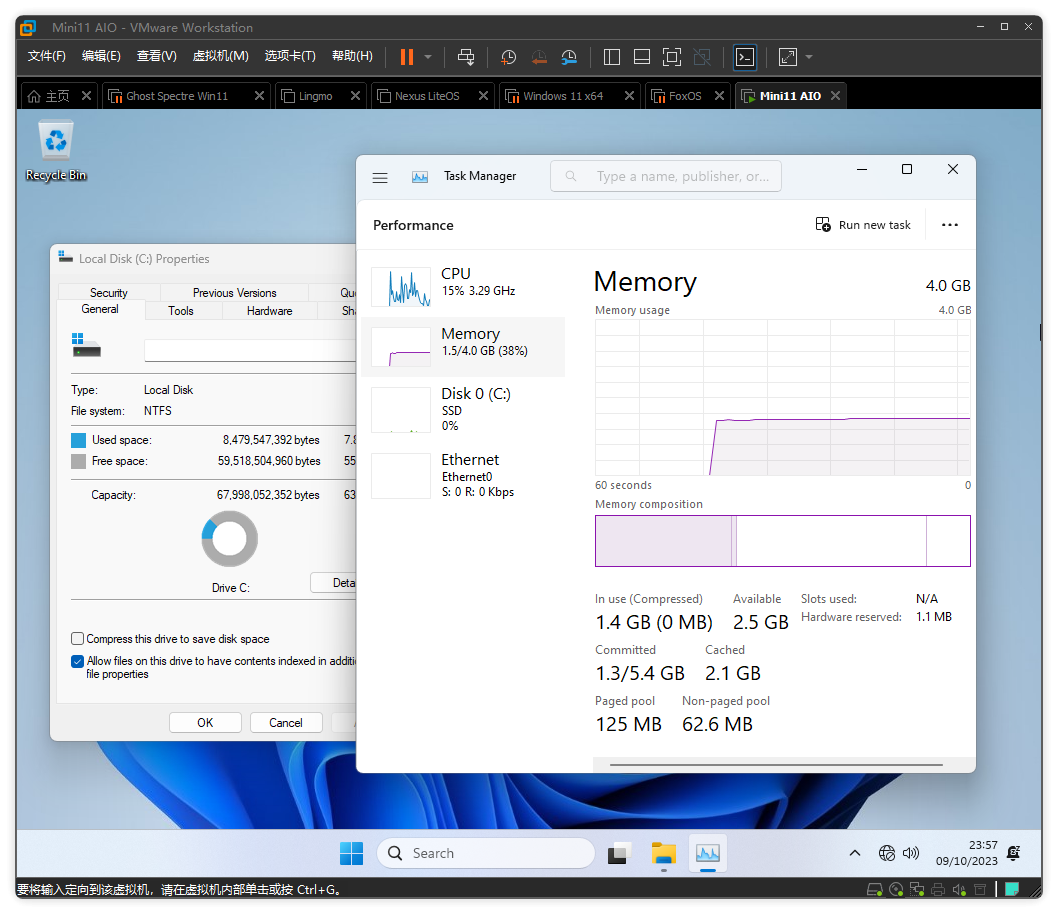Viewport: 1058px width, 914px height.
Task: Select the Ethernet performance entry
Action: coord(464,476)
